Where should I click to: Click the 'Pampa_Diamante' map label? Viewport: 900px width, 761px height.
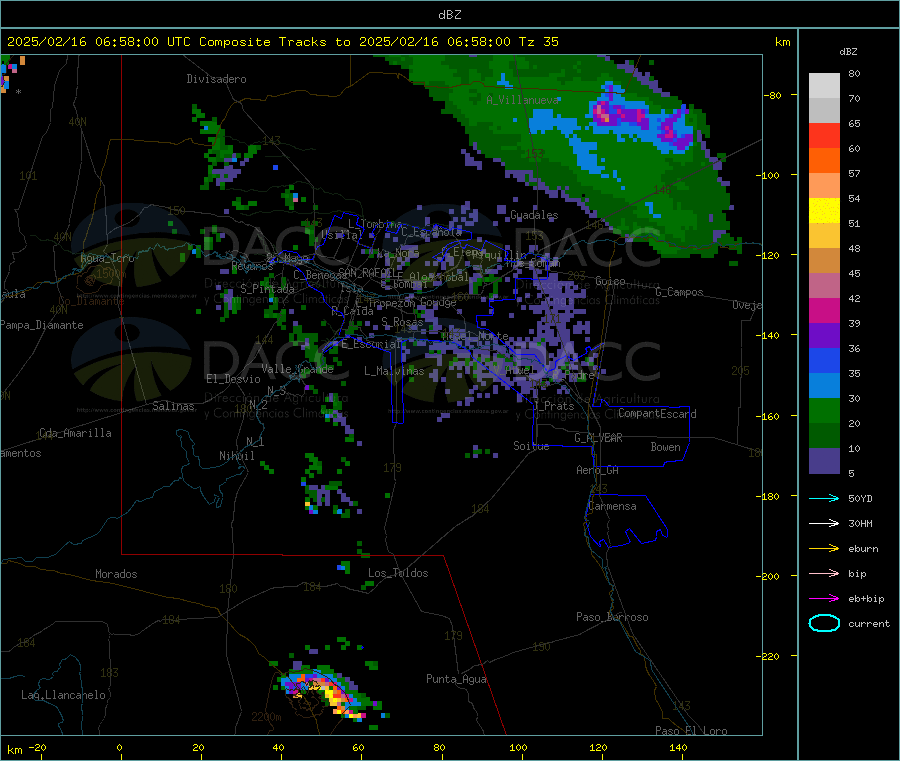(x=42, y=325)
